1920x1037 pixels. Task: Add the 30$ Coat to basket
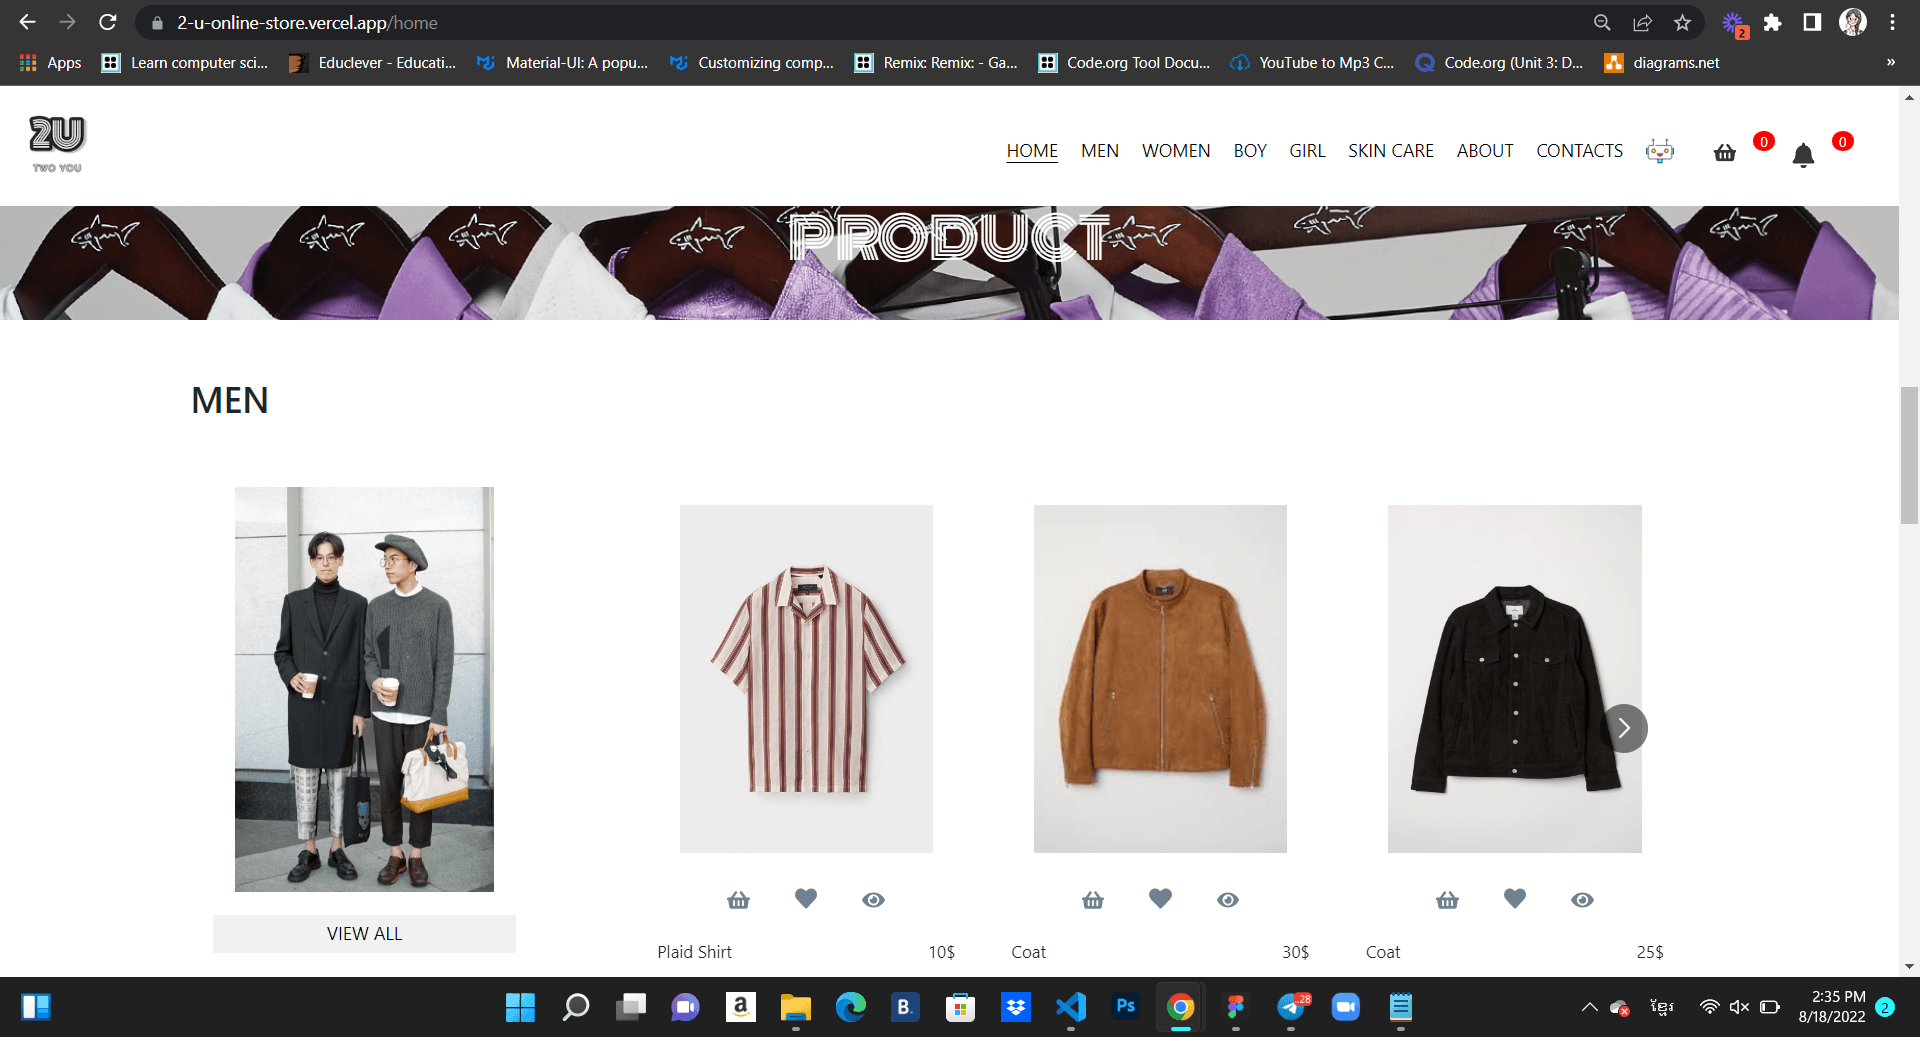click(x=1093, y=900)
